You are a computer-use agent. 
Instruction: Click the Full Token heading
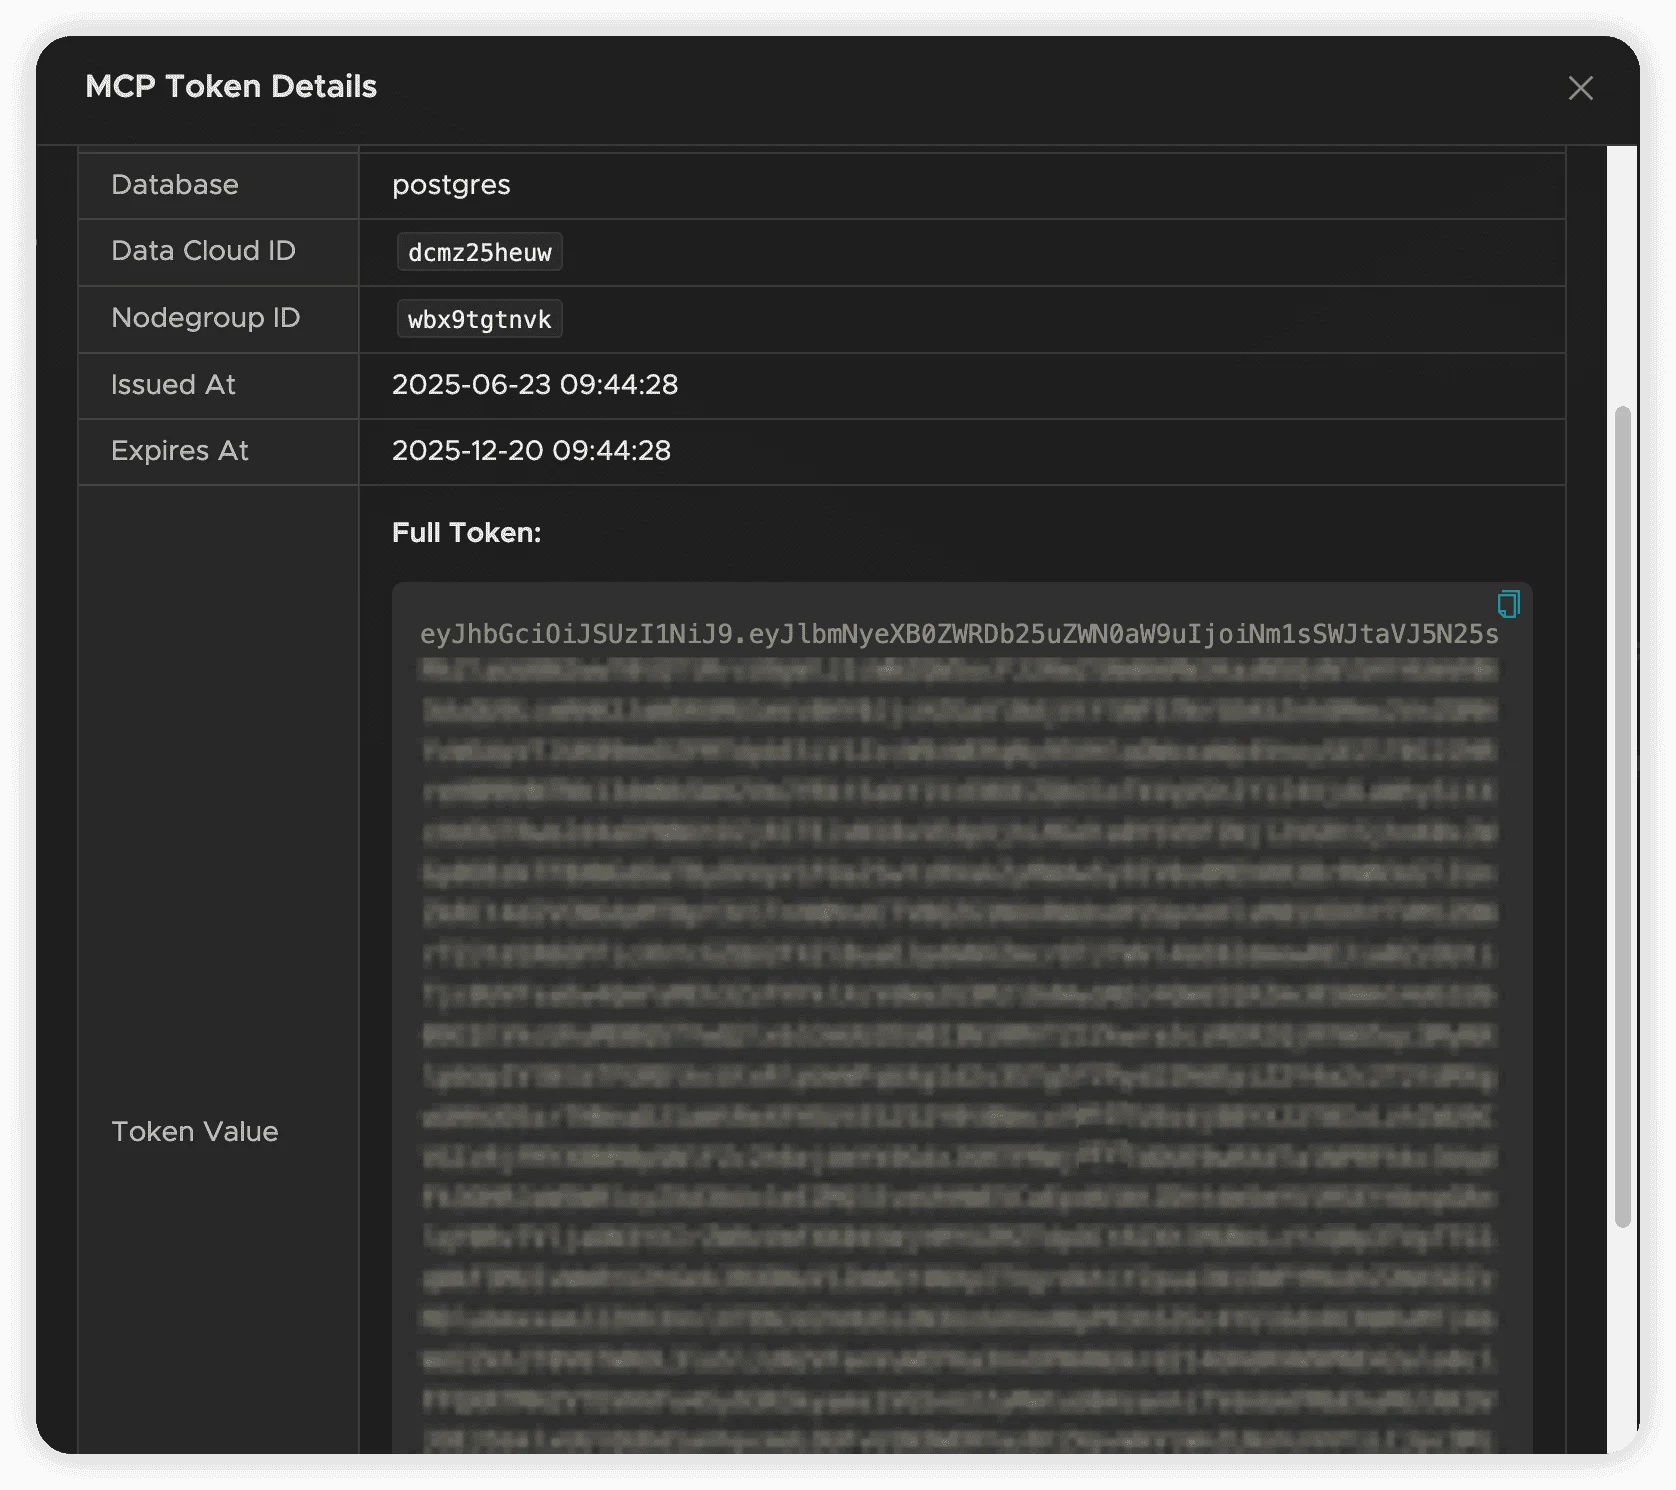coord(466,533)
